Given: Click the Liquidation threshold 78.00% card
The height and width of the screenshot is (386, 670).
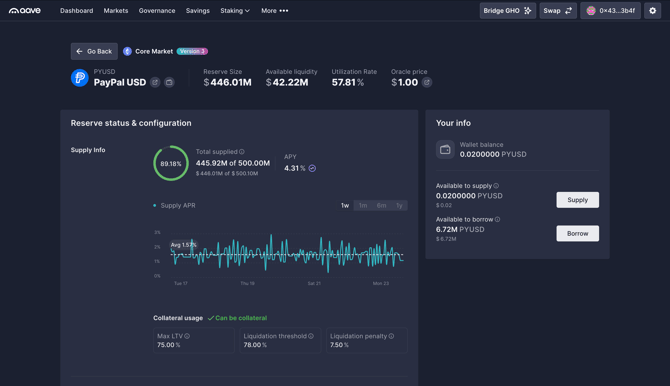Looking at the screenshot, I should point(280,340).
